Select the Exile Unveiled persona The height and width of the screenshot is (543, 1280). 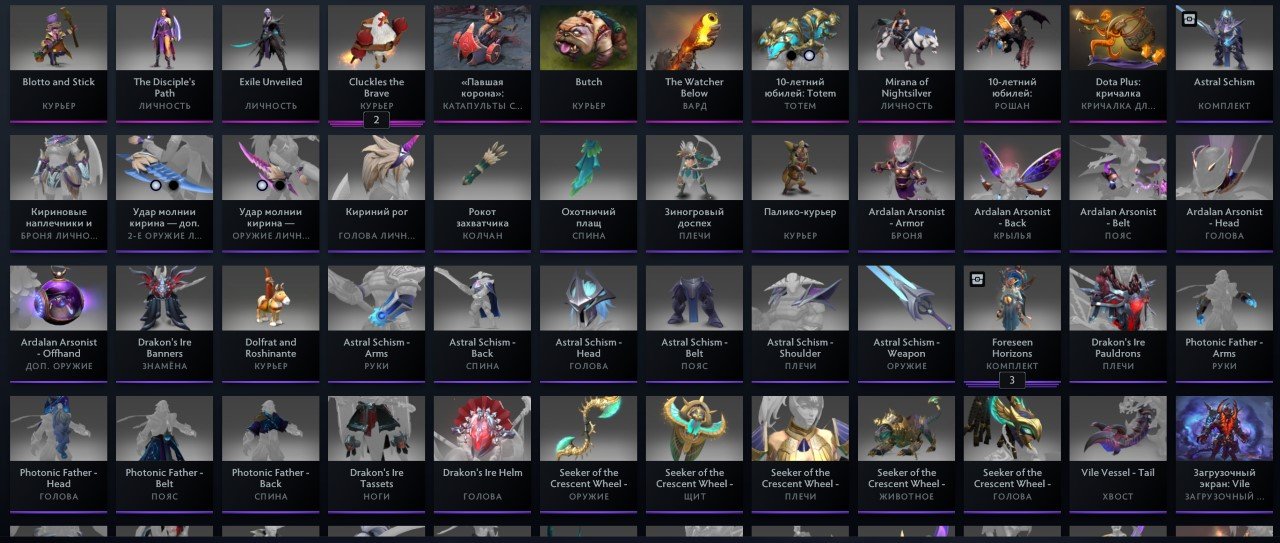[271, 63]
